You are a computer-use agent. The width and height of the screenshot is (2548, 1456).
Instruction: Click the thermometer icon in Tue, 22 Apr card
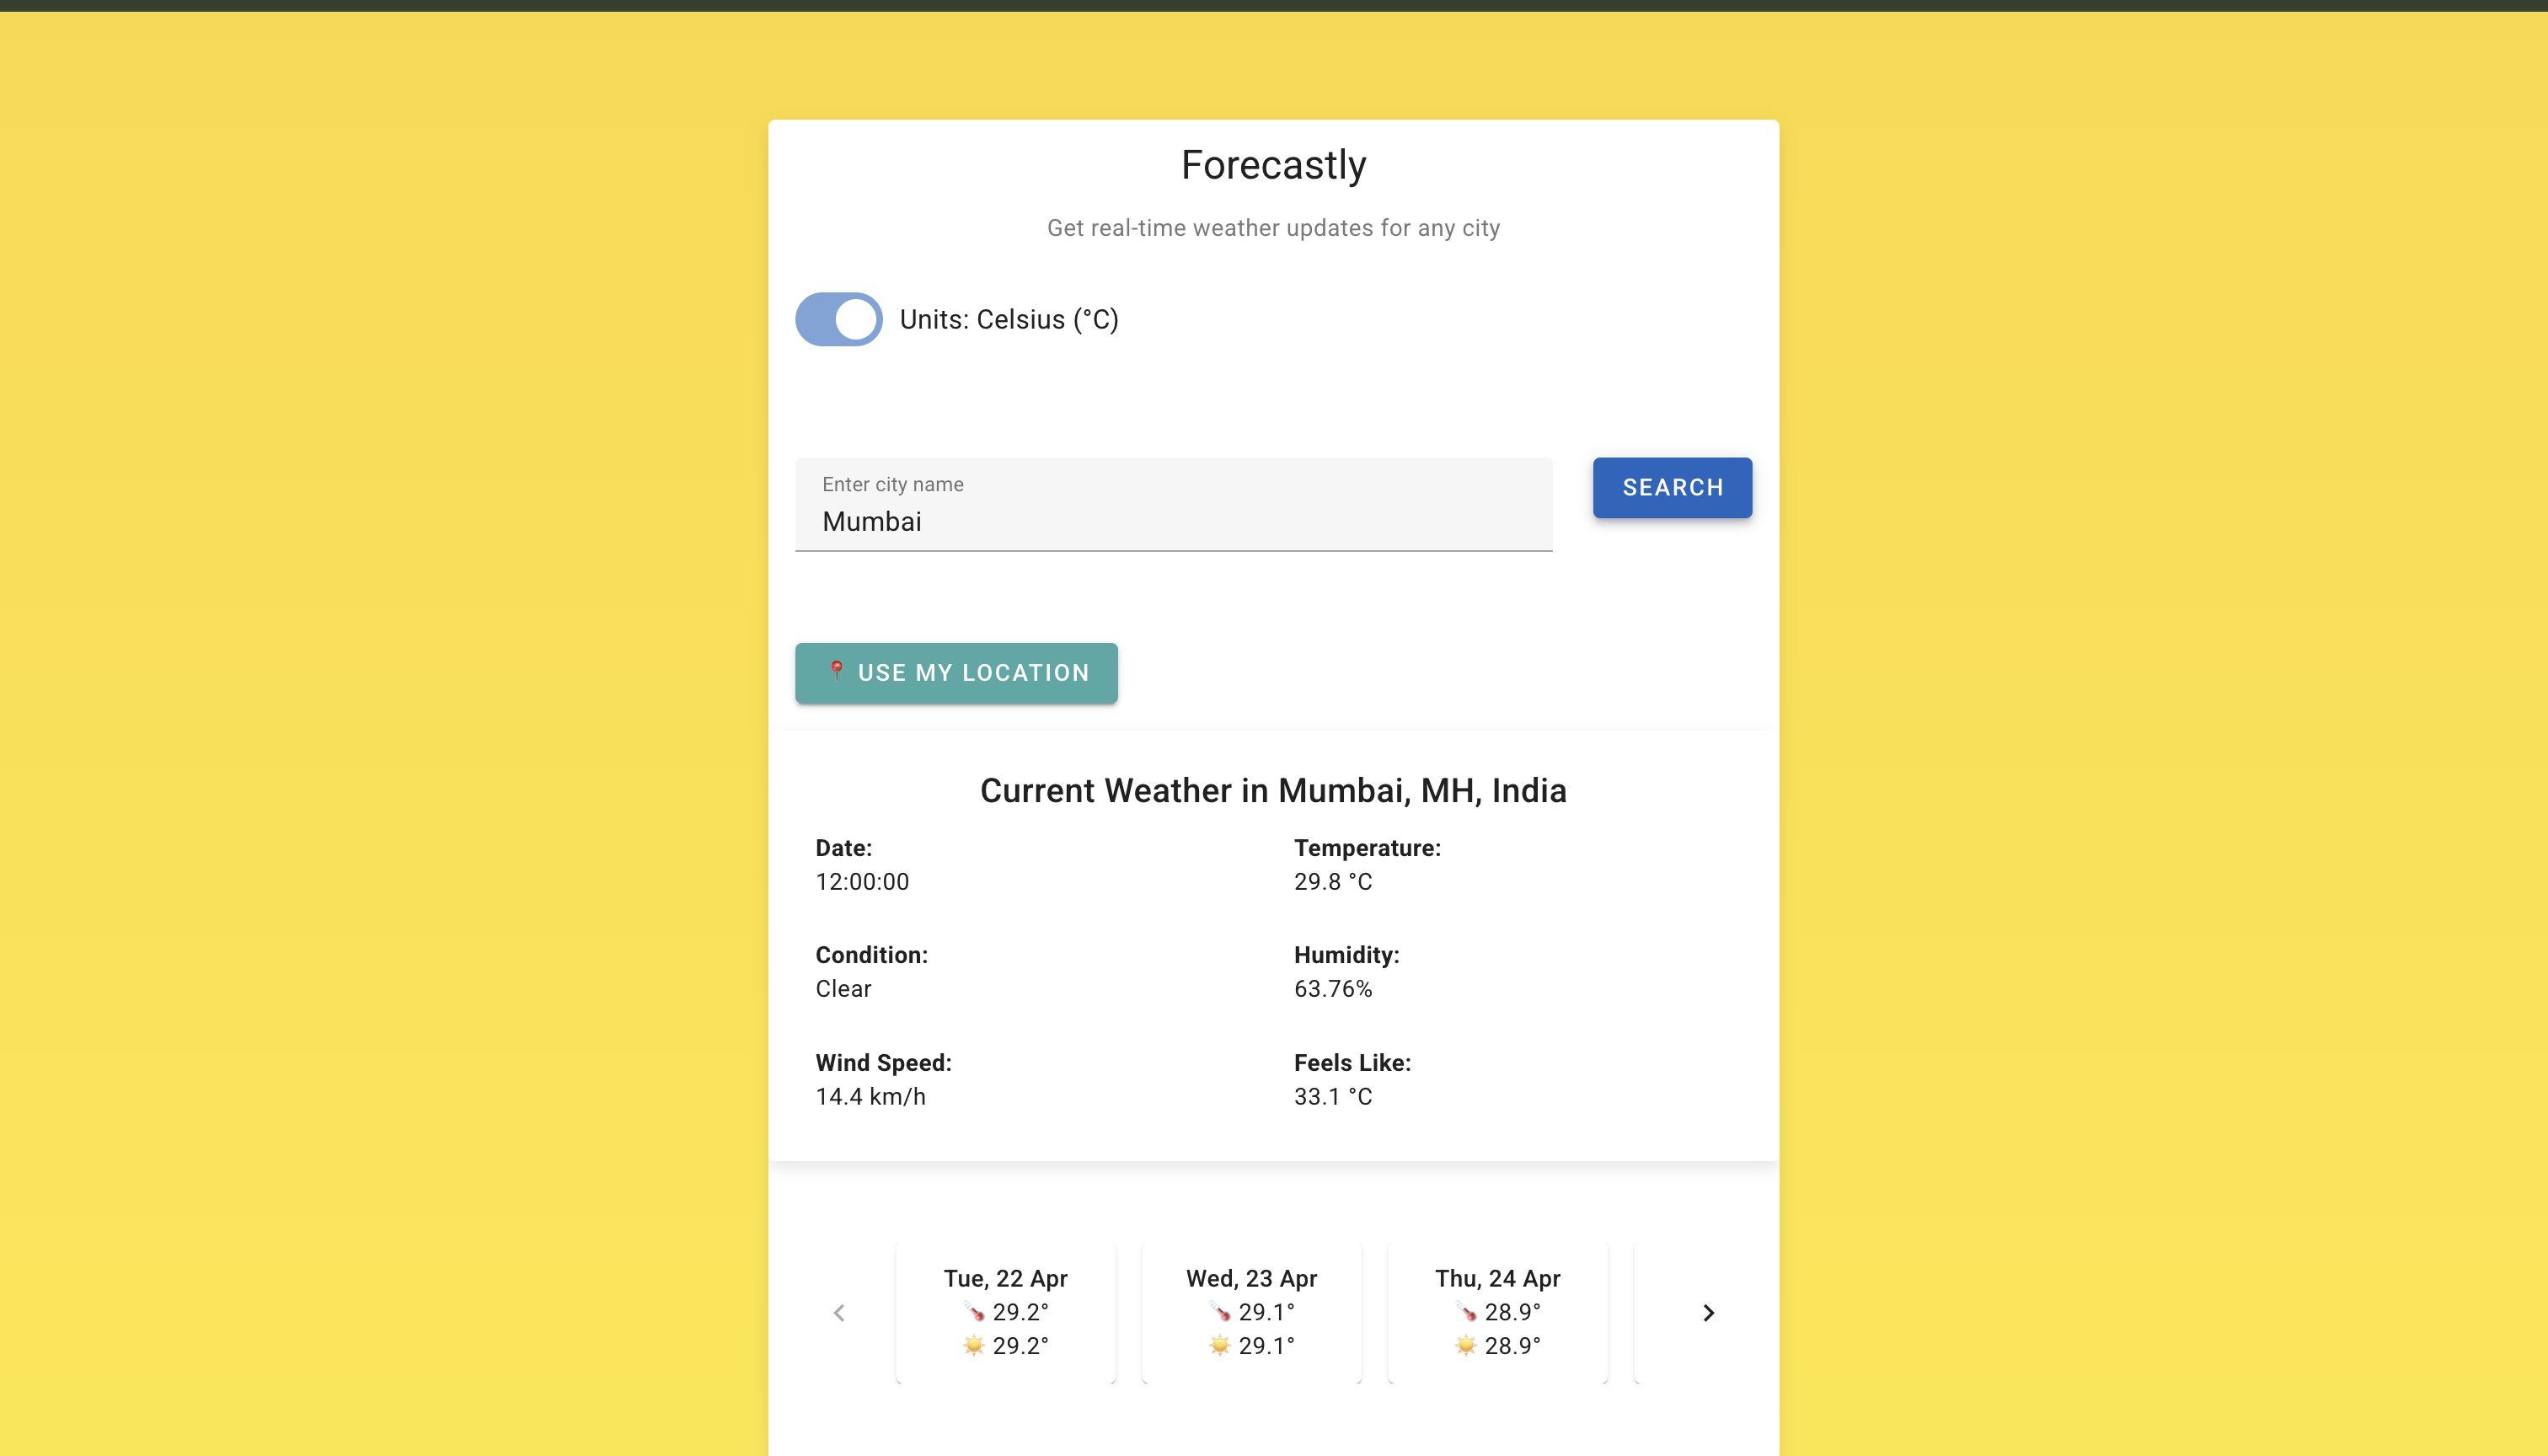pyautogui.click(x=974, y=1311)
